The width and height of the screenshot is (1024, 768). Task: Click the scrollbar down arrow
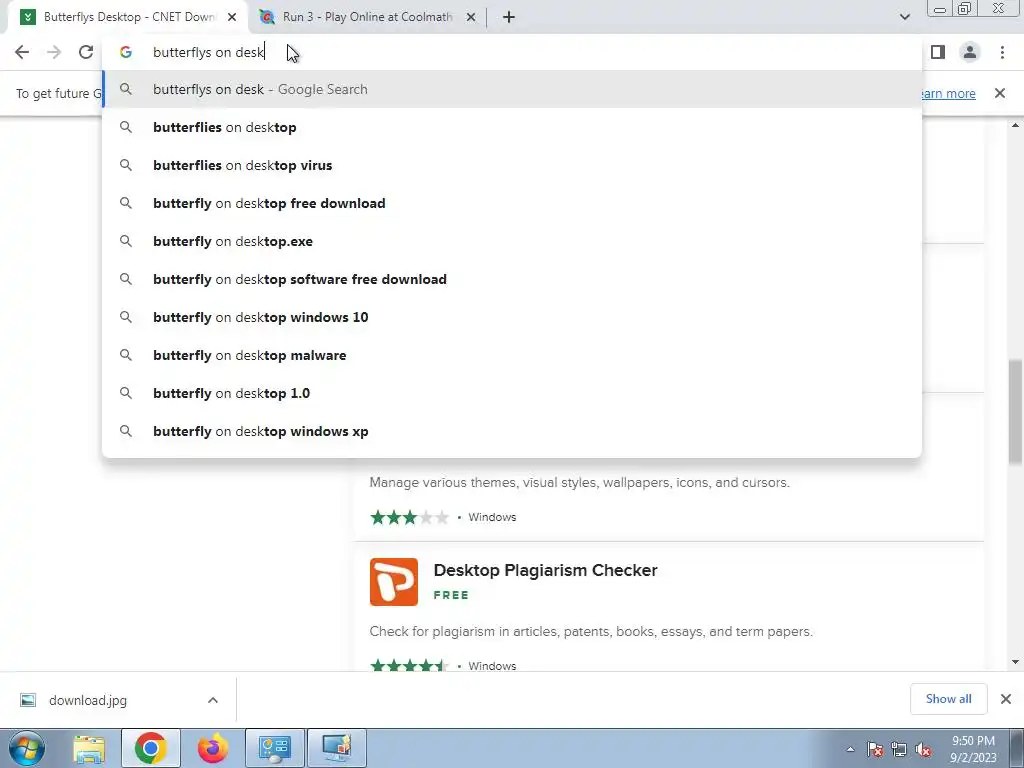(x=1016, y=662)
